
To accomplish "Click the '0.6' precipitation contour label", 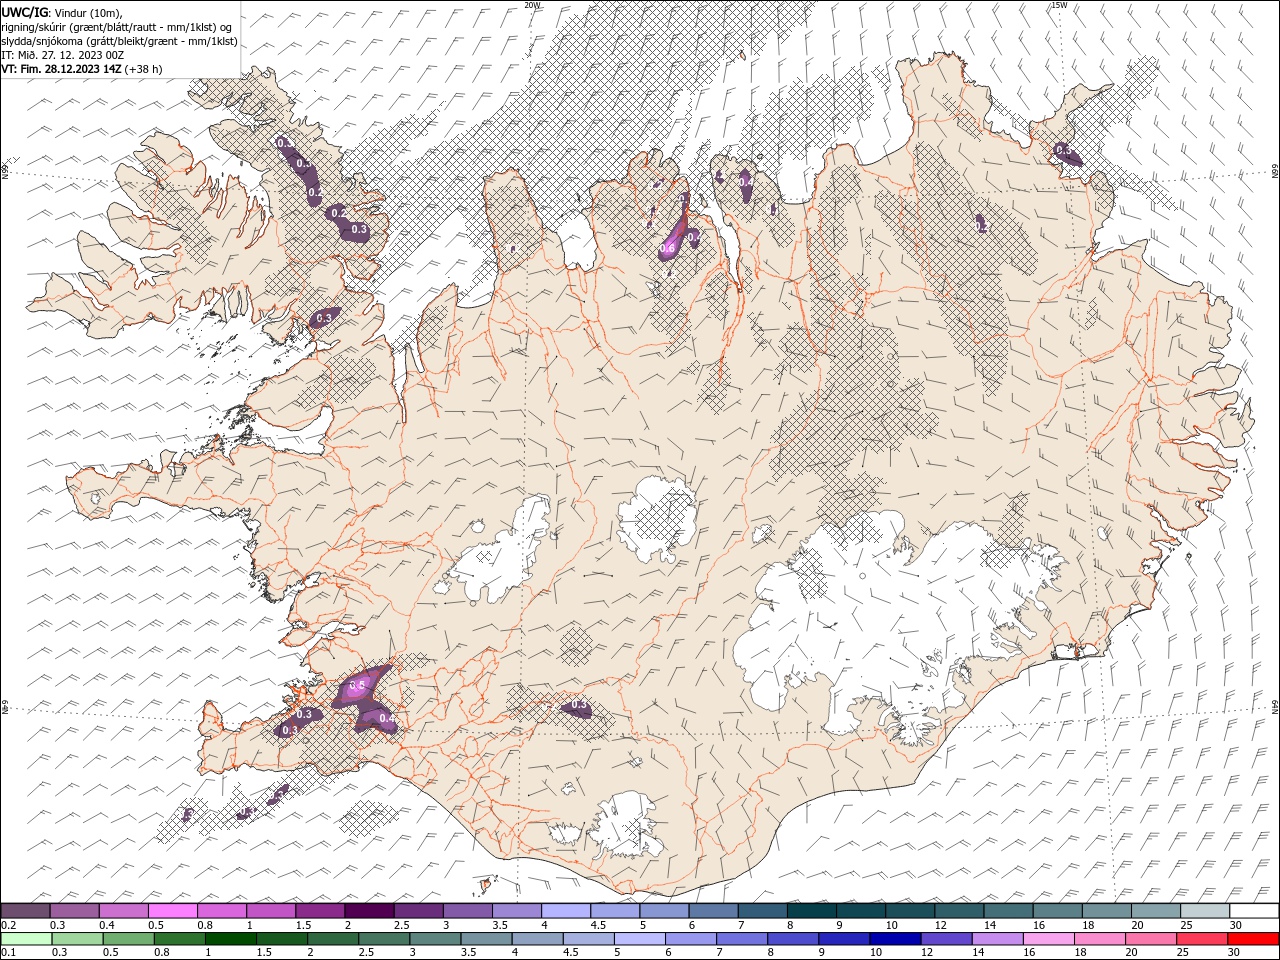I will [x=669, y=247].
